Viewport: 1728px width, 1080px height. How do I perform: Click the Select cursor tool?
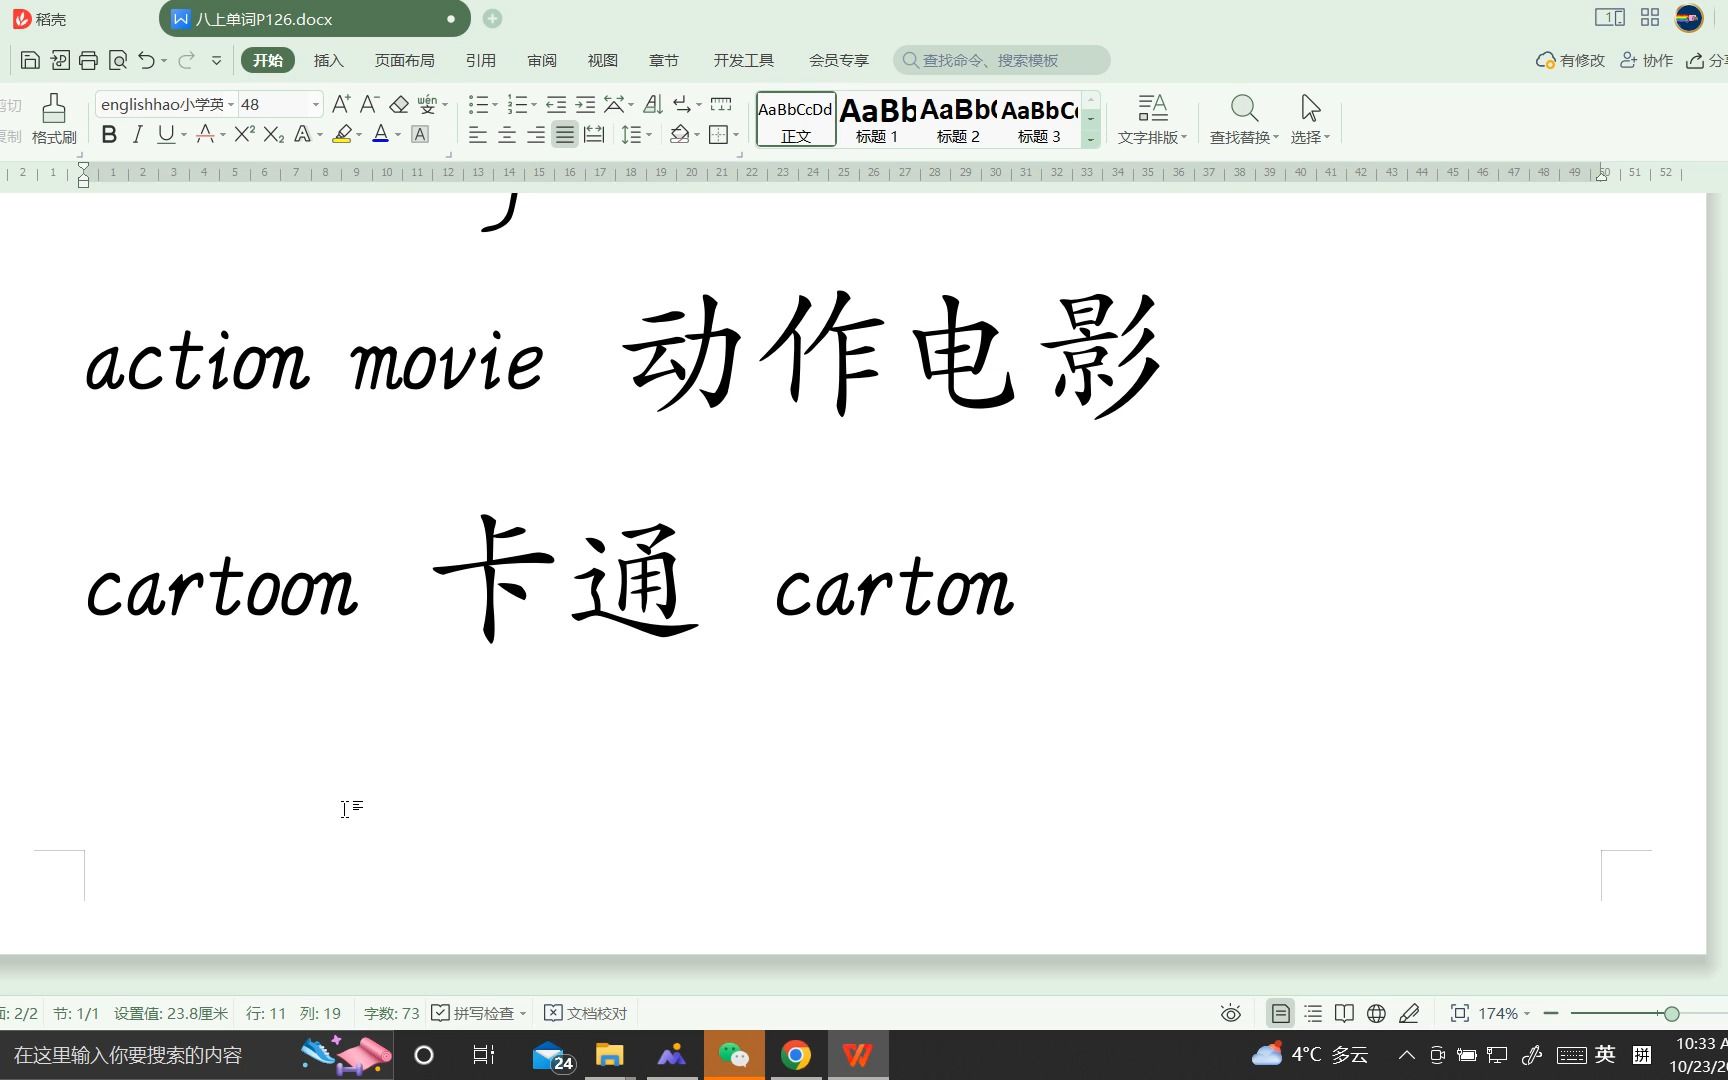tap(1310, 119)
